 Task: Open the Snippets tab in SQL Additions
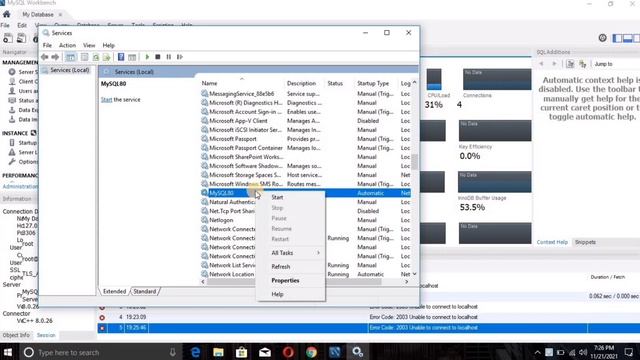pyautogui.click(x=585, y=242)
